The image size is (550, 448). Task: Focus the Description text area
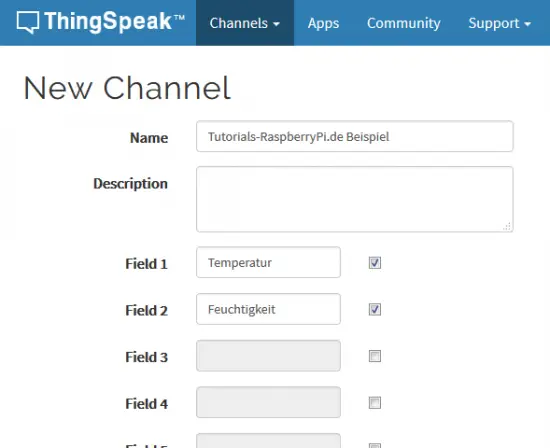pyautogui.click(x=355, y=199)
